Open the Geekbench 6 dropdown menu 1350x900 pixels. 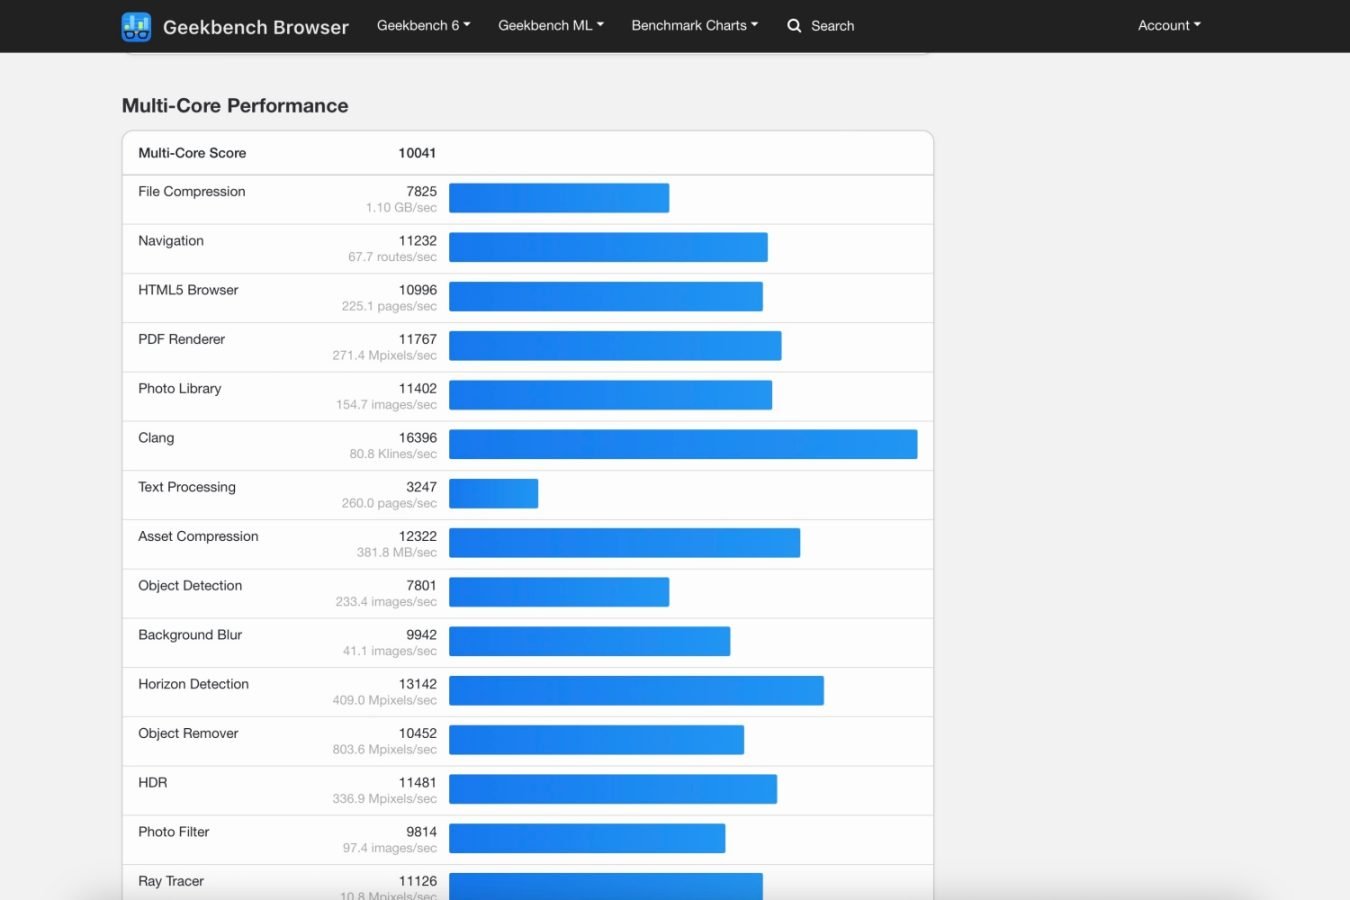pyautogui.click(x=423, y=25)
